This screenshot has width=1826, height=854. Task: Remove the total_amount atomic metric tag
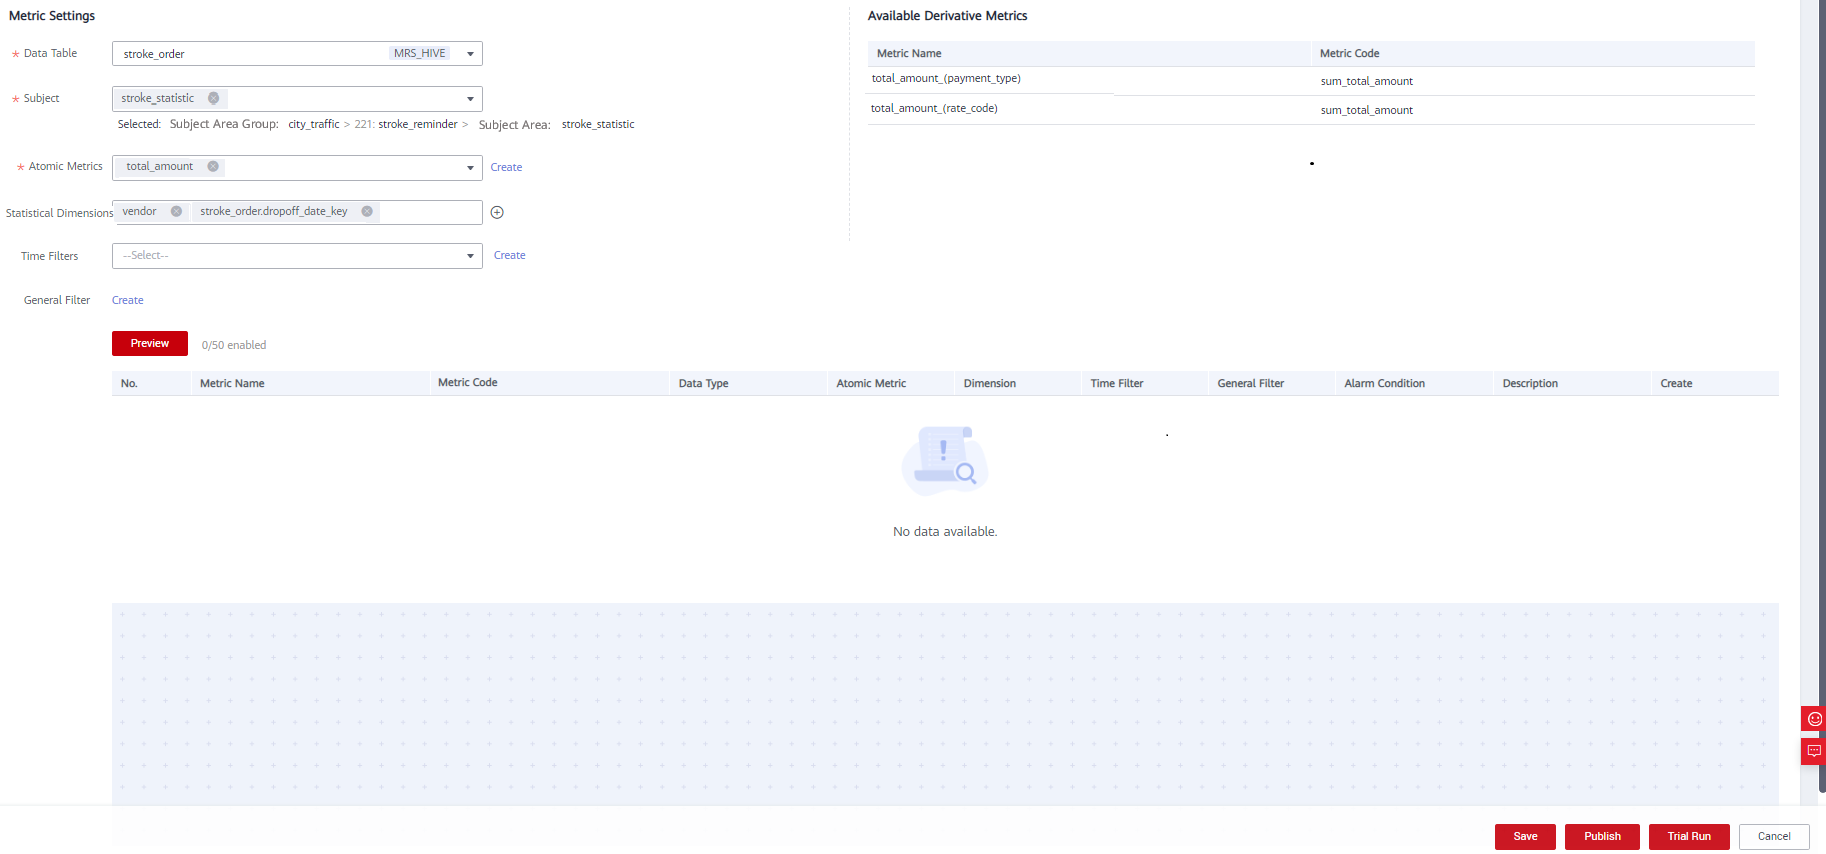[x=213, y=167]
